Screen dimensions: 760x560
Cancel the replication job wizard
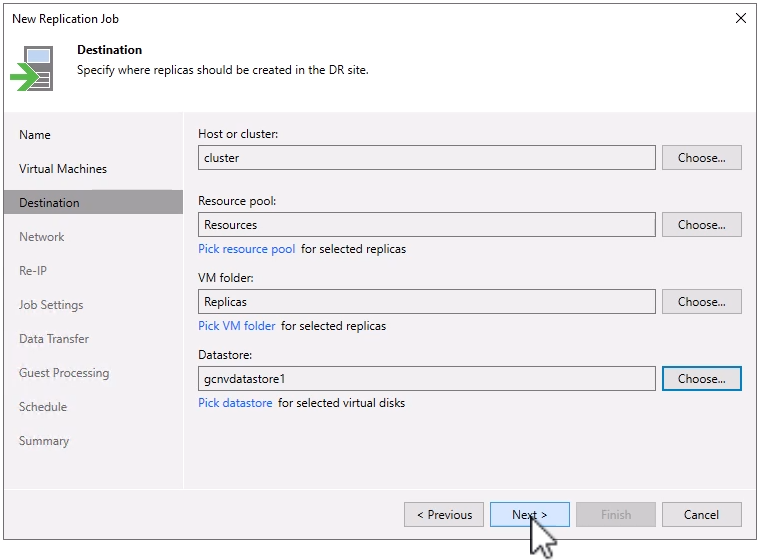[701, 515]
